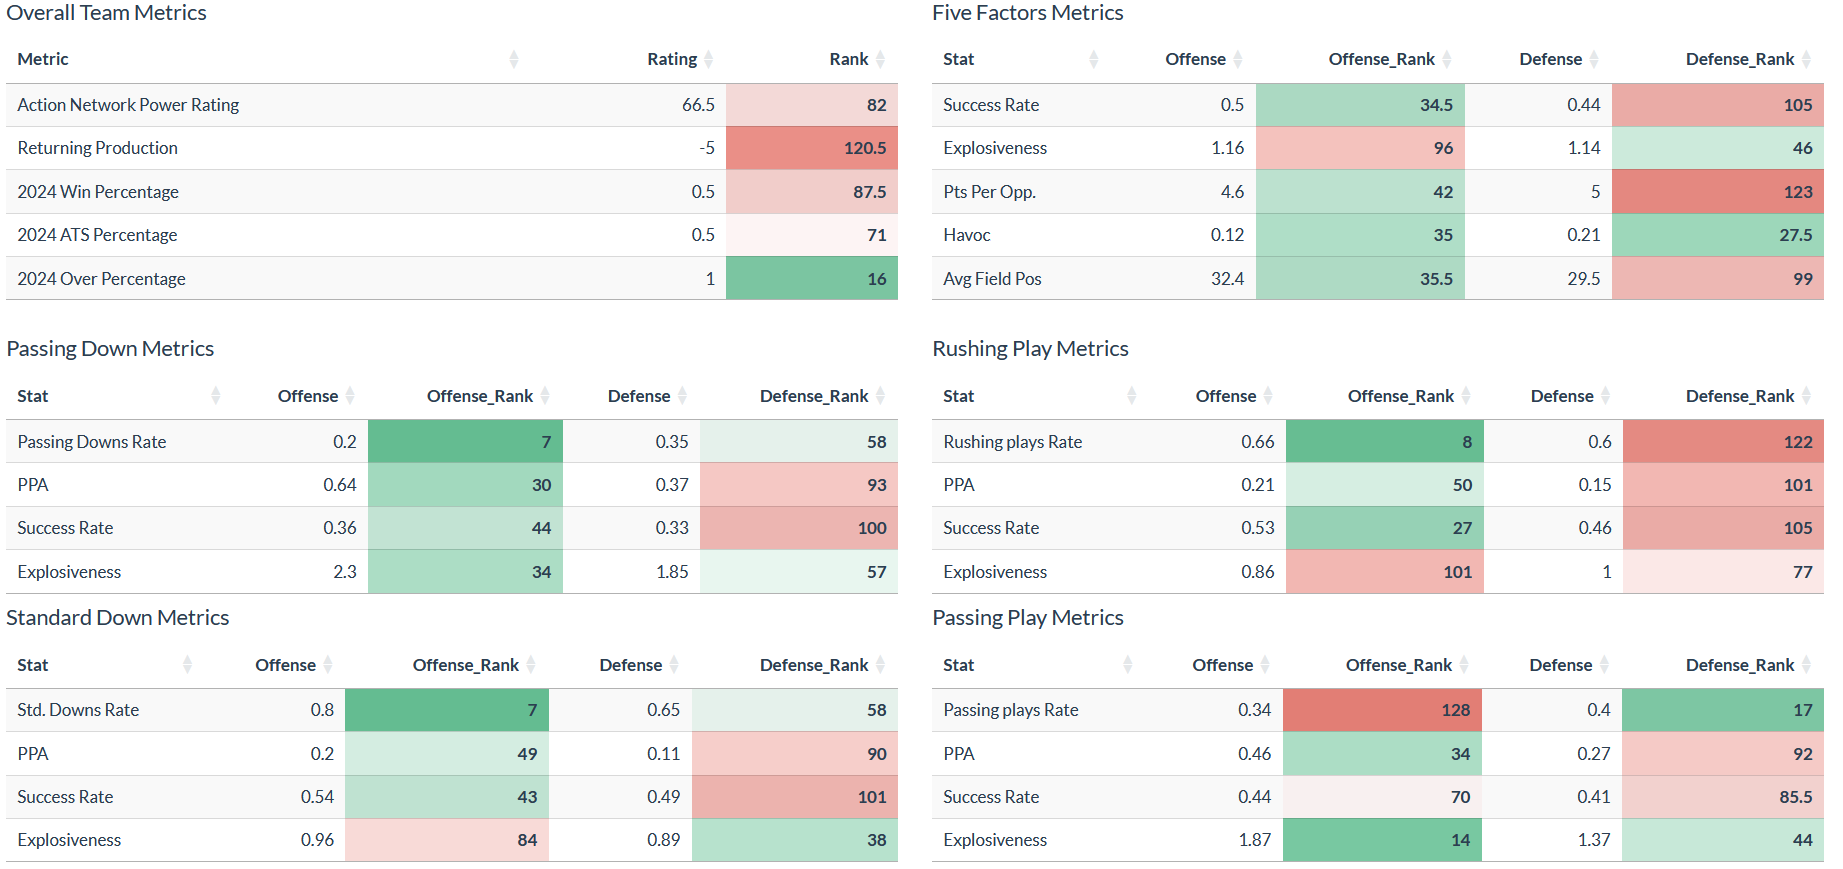Click red Passing plays Rate rank 128 cell
The image size is (1843, 869).
(x=1382, y=710)
